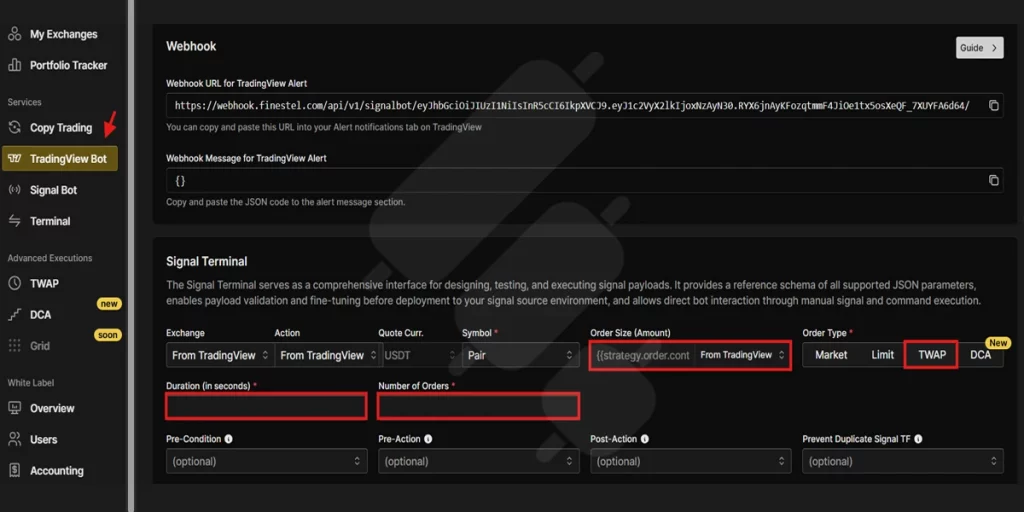Copy the Webhook Message with copy icon
The height and width of the screenshot is (512, 1024).
pyautogui.click(x=993, y=180)
